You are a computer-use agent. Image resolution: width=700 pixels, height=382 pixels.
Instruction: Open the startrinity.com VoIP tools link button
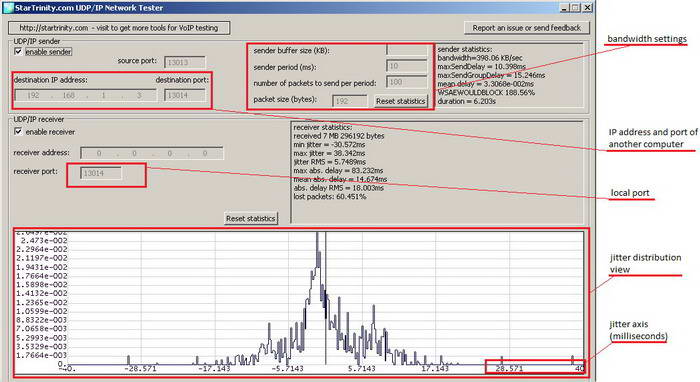pyautogui.click(x=119, y=28)
